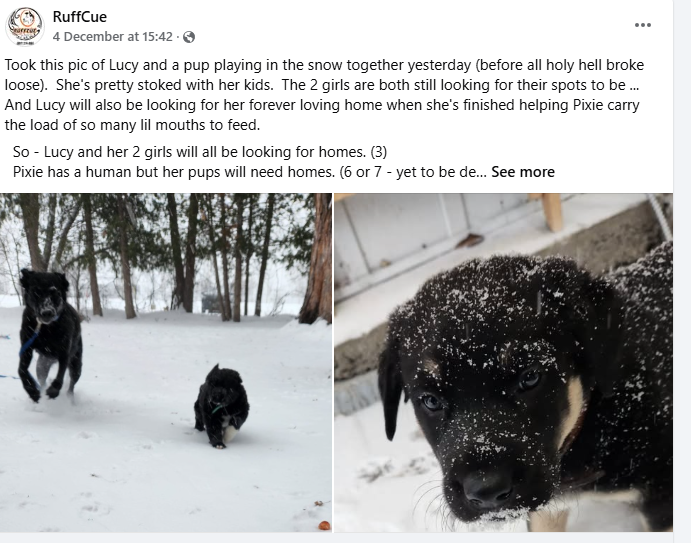Click the globe public-privacy icon
This screenshot has width=691, height=543.
(189, 37)
